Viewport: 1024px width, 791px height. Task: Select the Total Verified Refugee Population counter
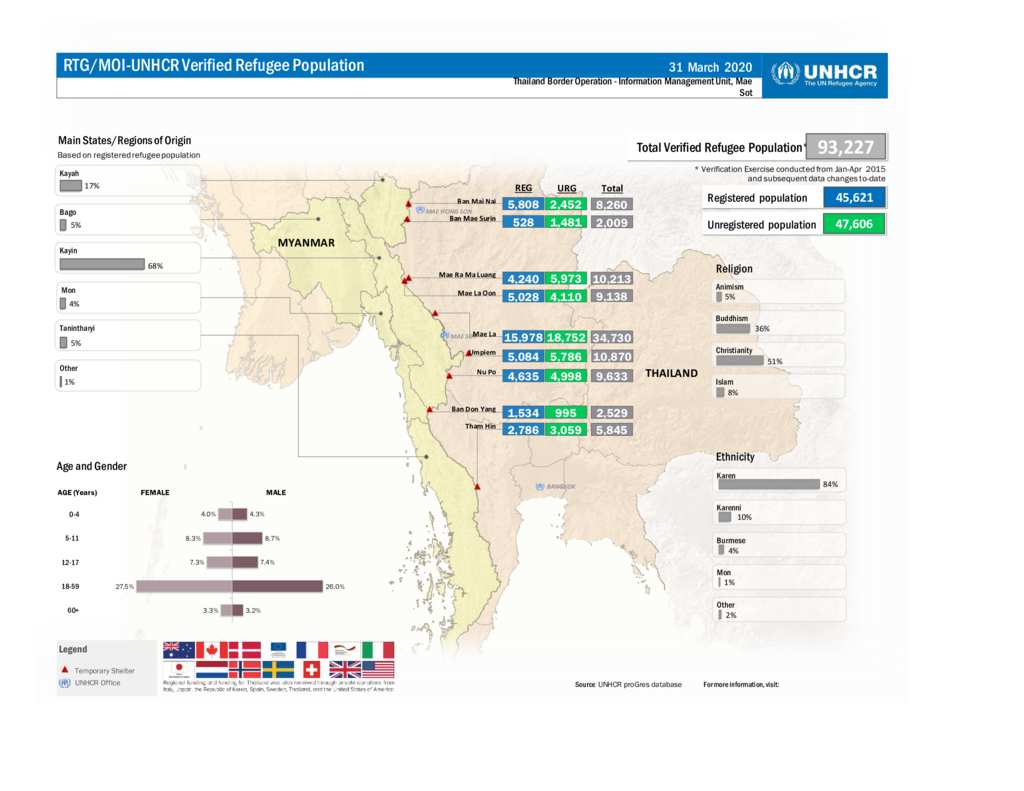click(843, 146)
